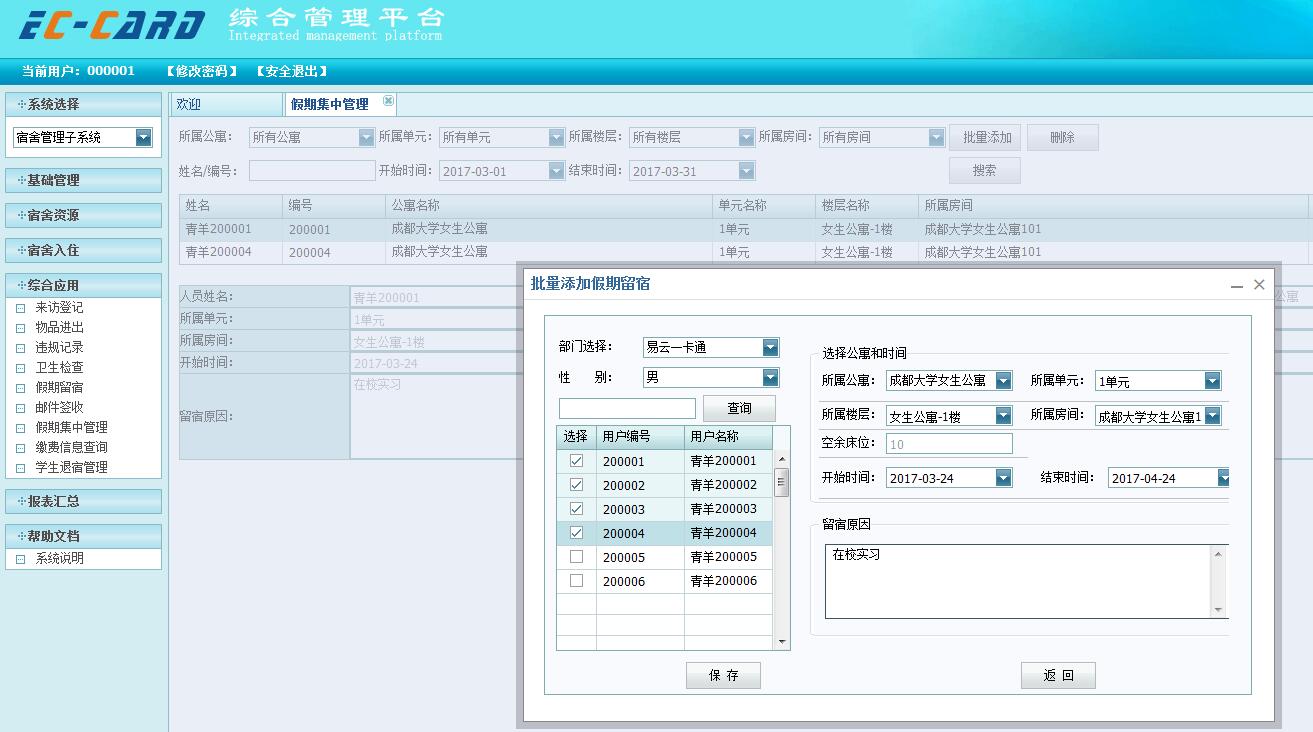Screen dimensions: 1313x732
Task: Uncheck the checkbox for user 200001
Action: pyautogui.click(x=576, y=461)
